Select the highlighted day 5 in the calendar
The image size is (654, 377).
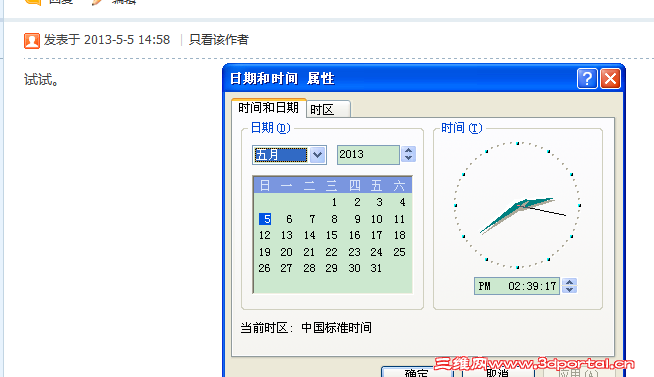[265, 219]
